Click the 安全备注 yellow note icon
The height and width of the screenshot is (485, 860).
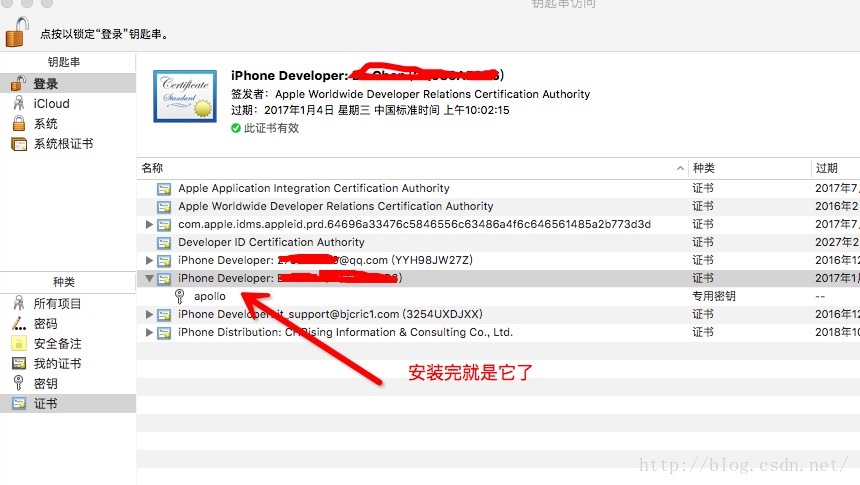click(19, 343)
